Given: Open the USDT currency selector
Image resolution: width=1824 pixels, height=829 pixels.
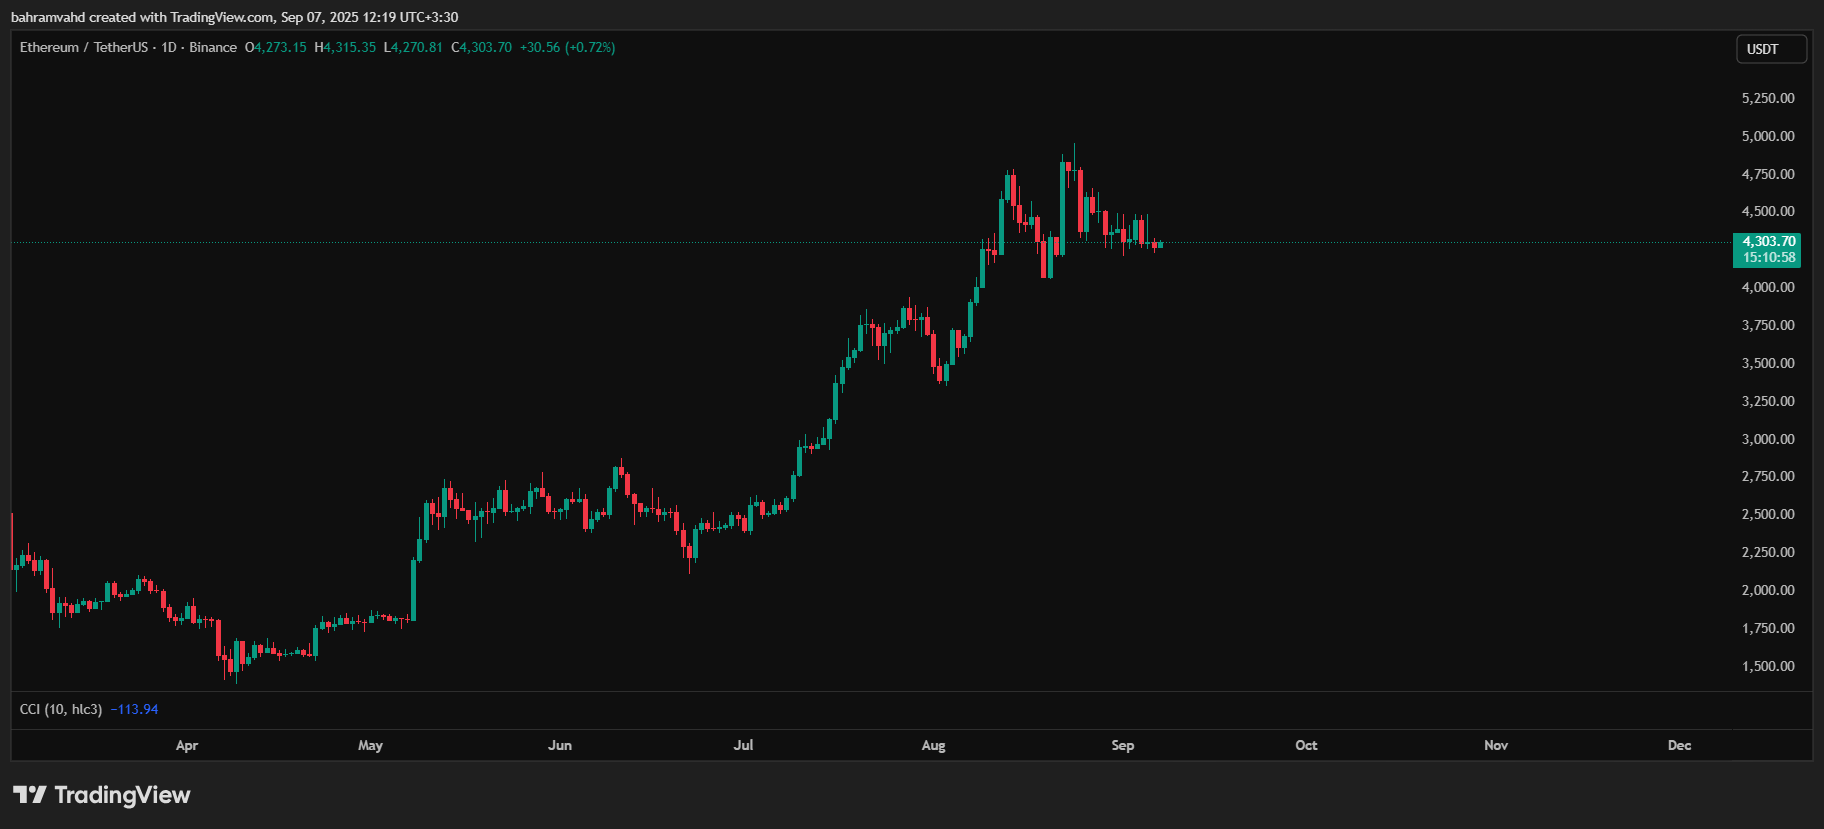Looking at the screenshot, I should coord(1771,49).
